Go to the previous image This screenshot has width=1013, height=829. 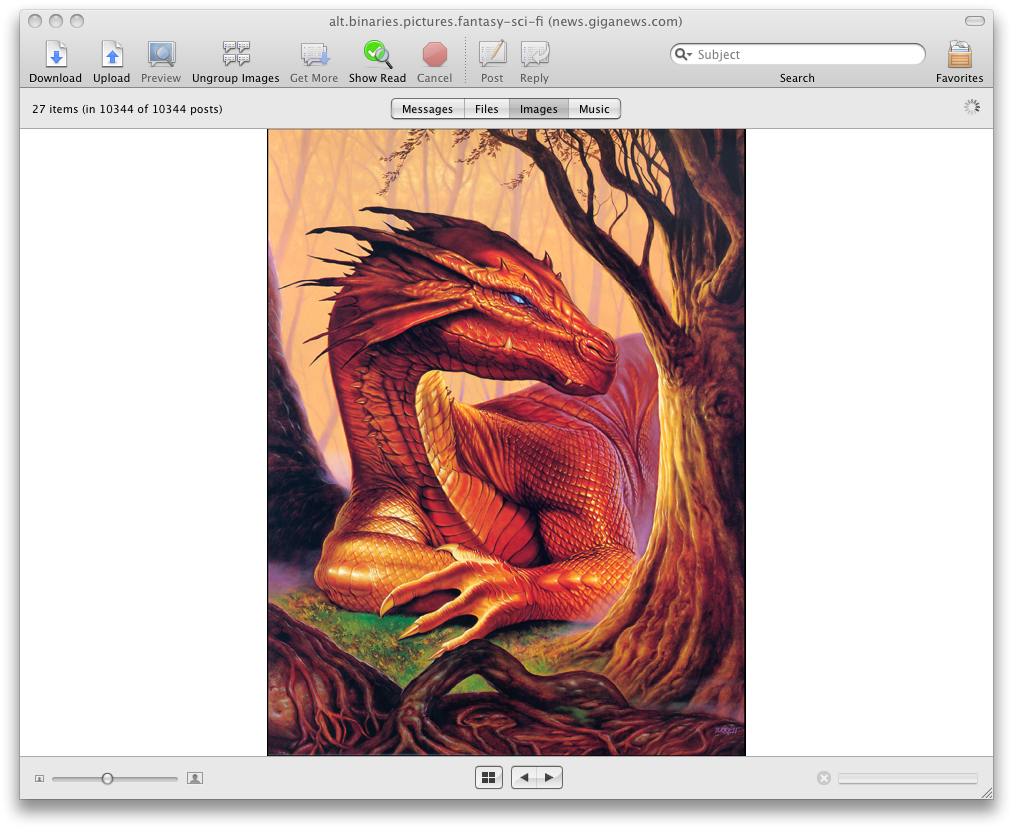[x=525, y=777]
